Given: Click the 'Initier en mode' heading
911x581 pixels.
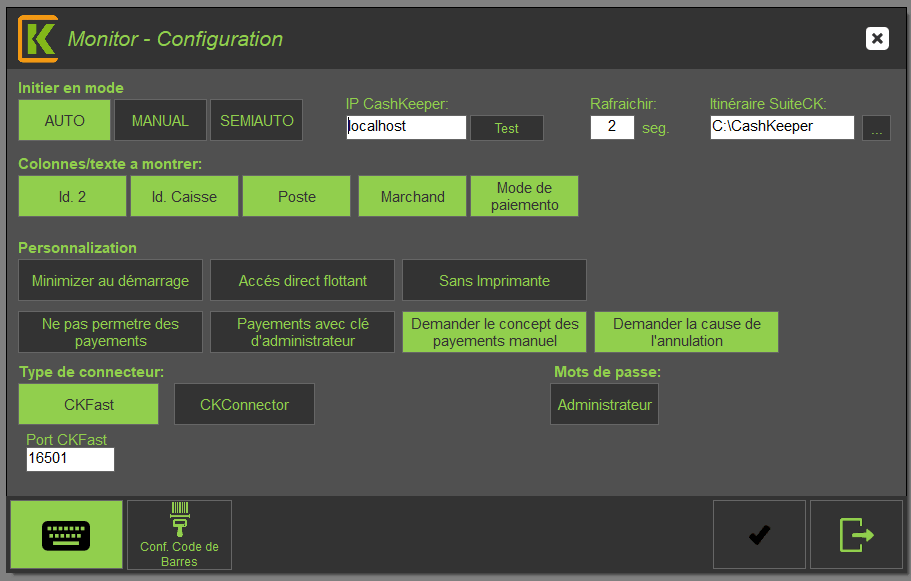Looking at the screenshot, I should point(71,88).
